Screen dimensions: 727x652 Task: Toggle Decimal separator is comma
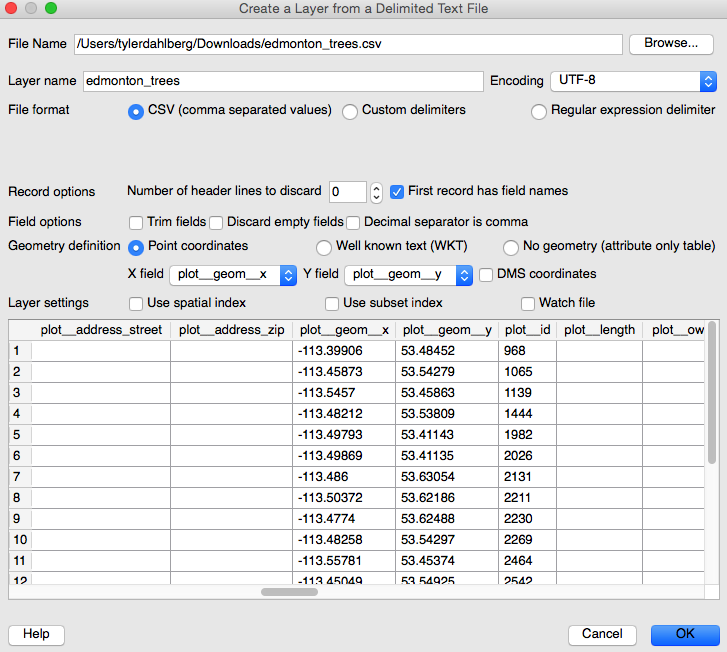(353, 223)
